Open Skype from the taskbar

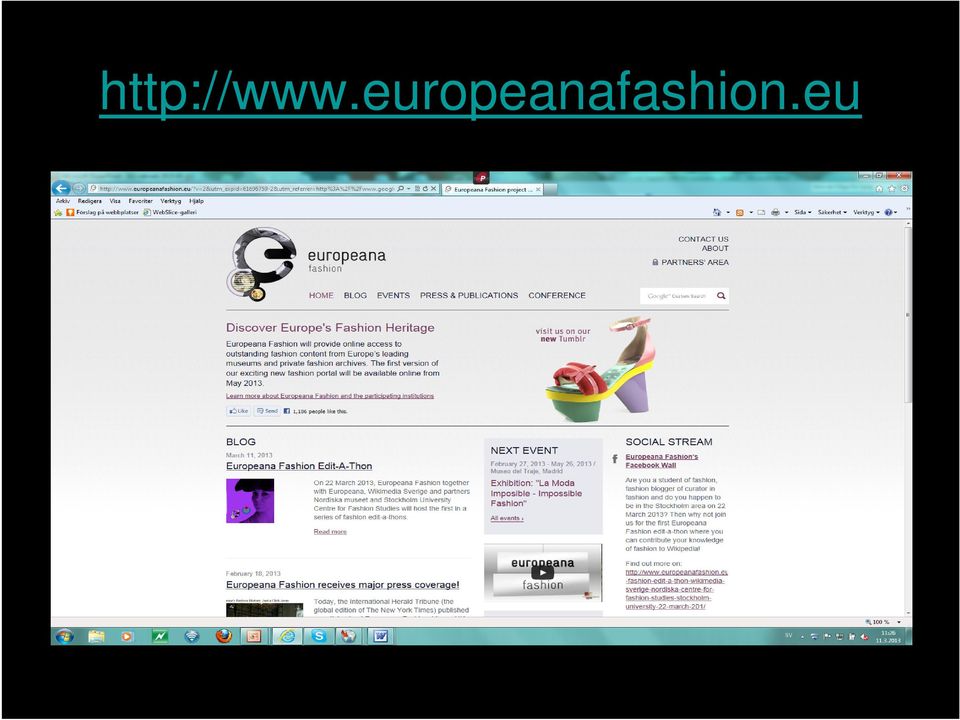pyautogui.click(x=318, y=636)
